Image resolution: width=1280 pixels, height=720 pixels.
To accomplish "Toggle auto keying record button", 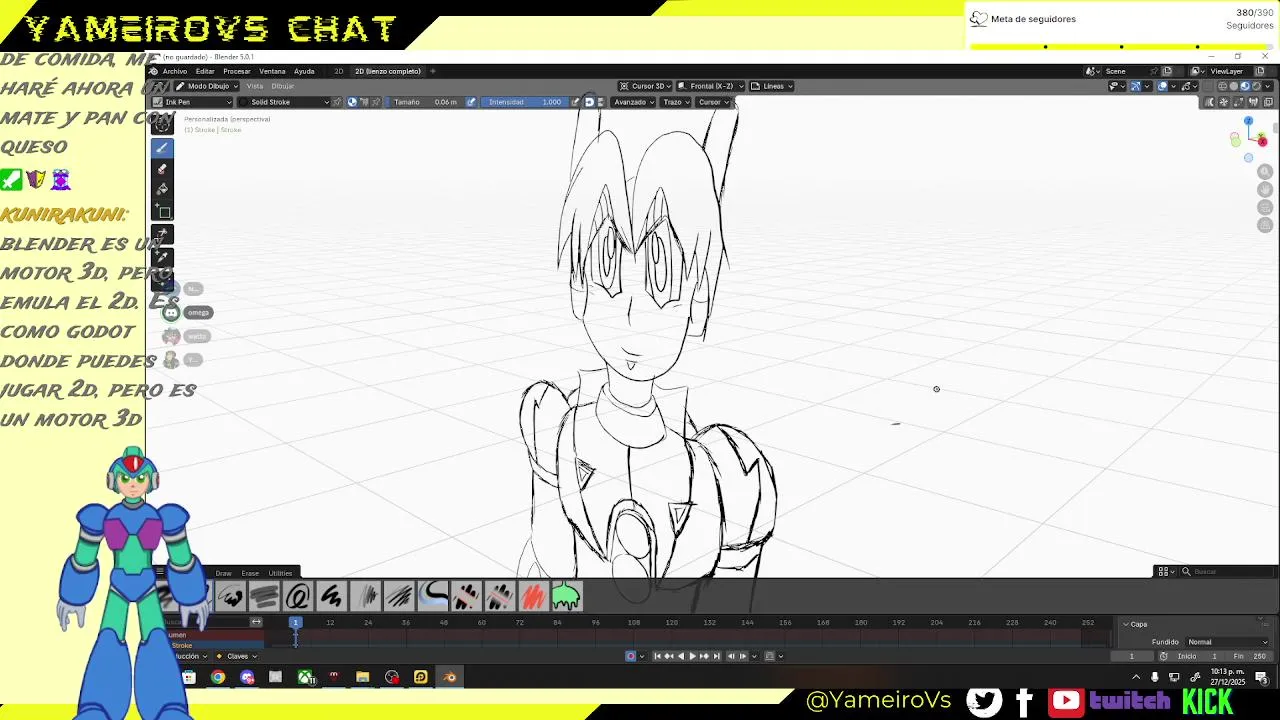I will tap(630, 656).
